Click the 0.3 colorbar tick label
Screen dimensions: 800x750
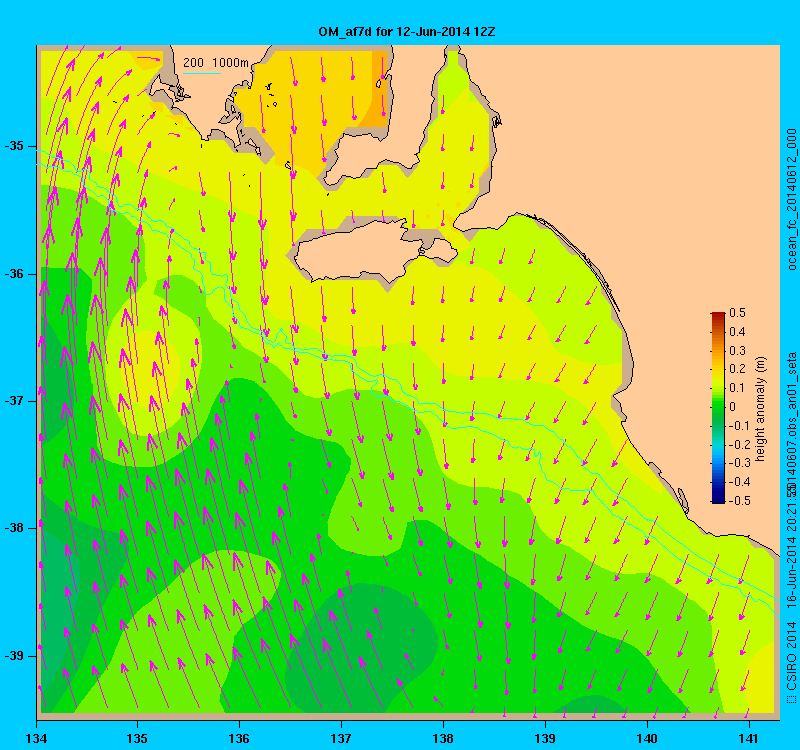(x=737, y=351)
